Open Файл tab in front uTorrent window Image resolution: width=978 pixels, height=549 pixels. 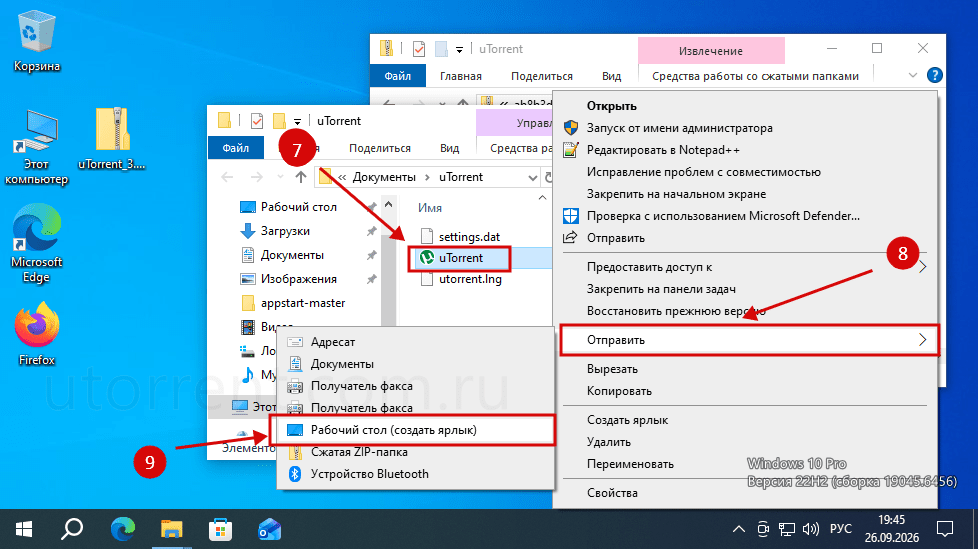(x=236, y=148)
